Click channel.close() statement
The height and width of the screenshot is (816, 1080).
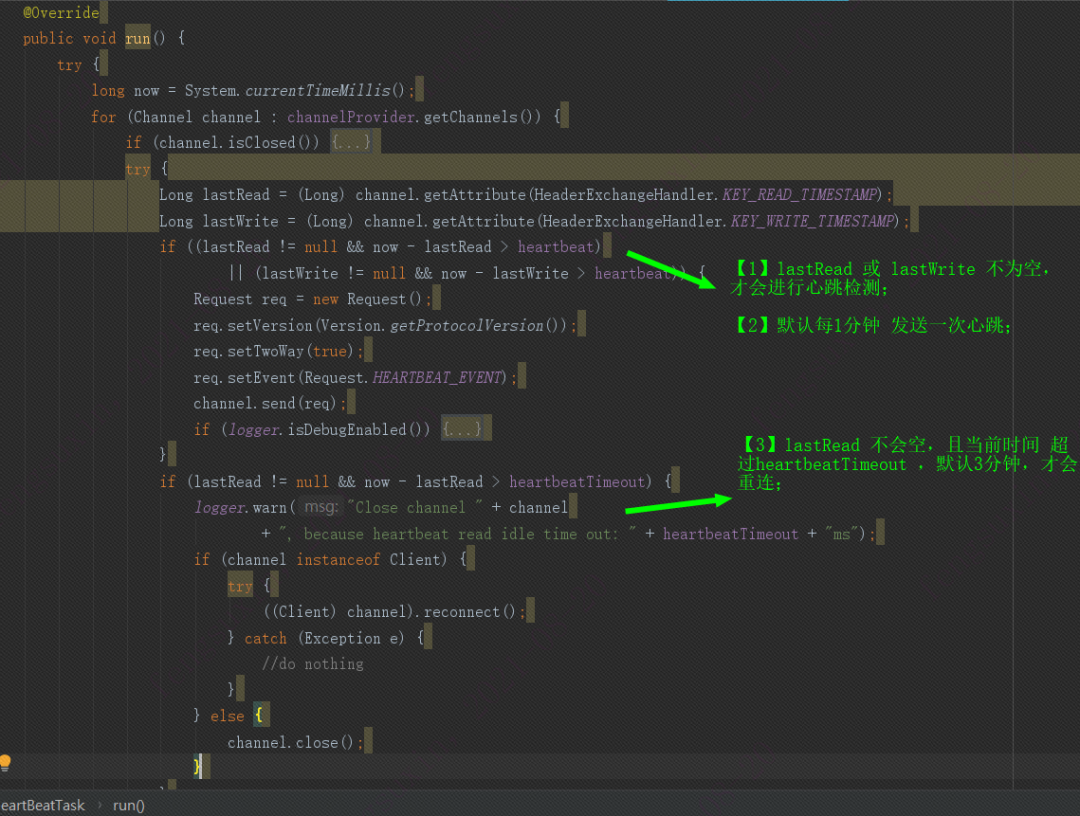(x=293, y=743)
